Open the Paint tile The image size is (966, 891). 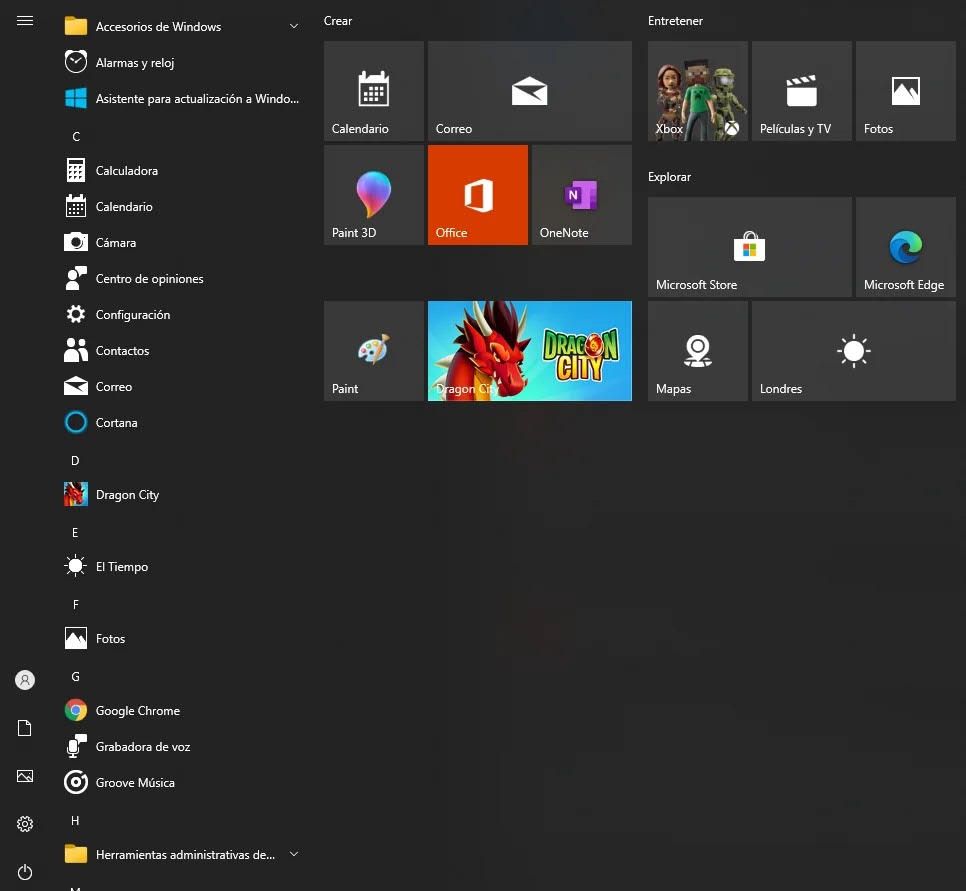374,351
